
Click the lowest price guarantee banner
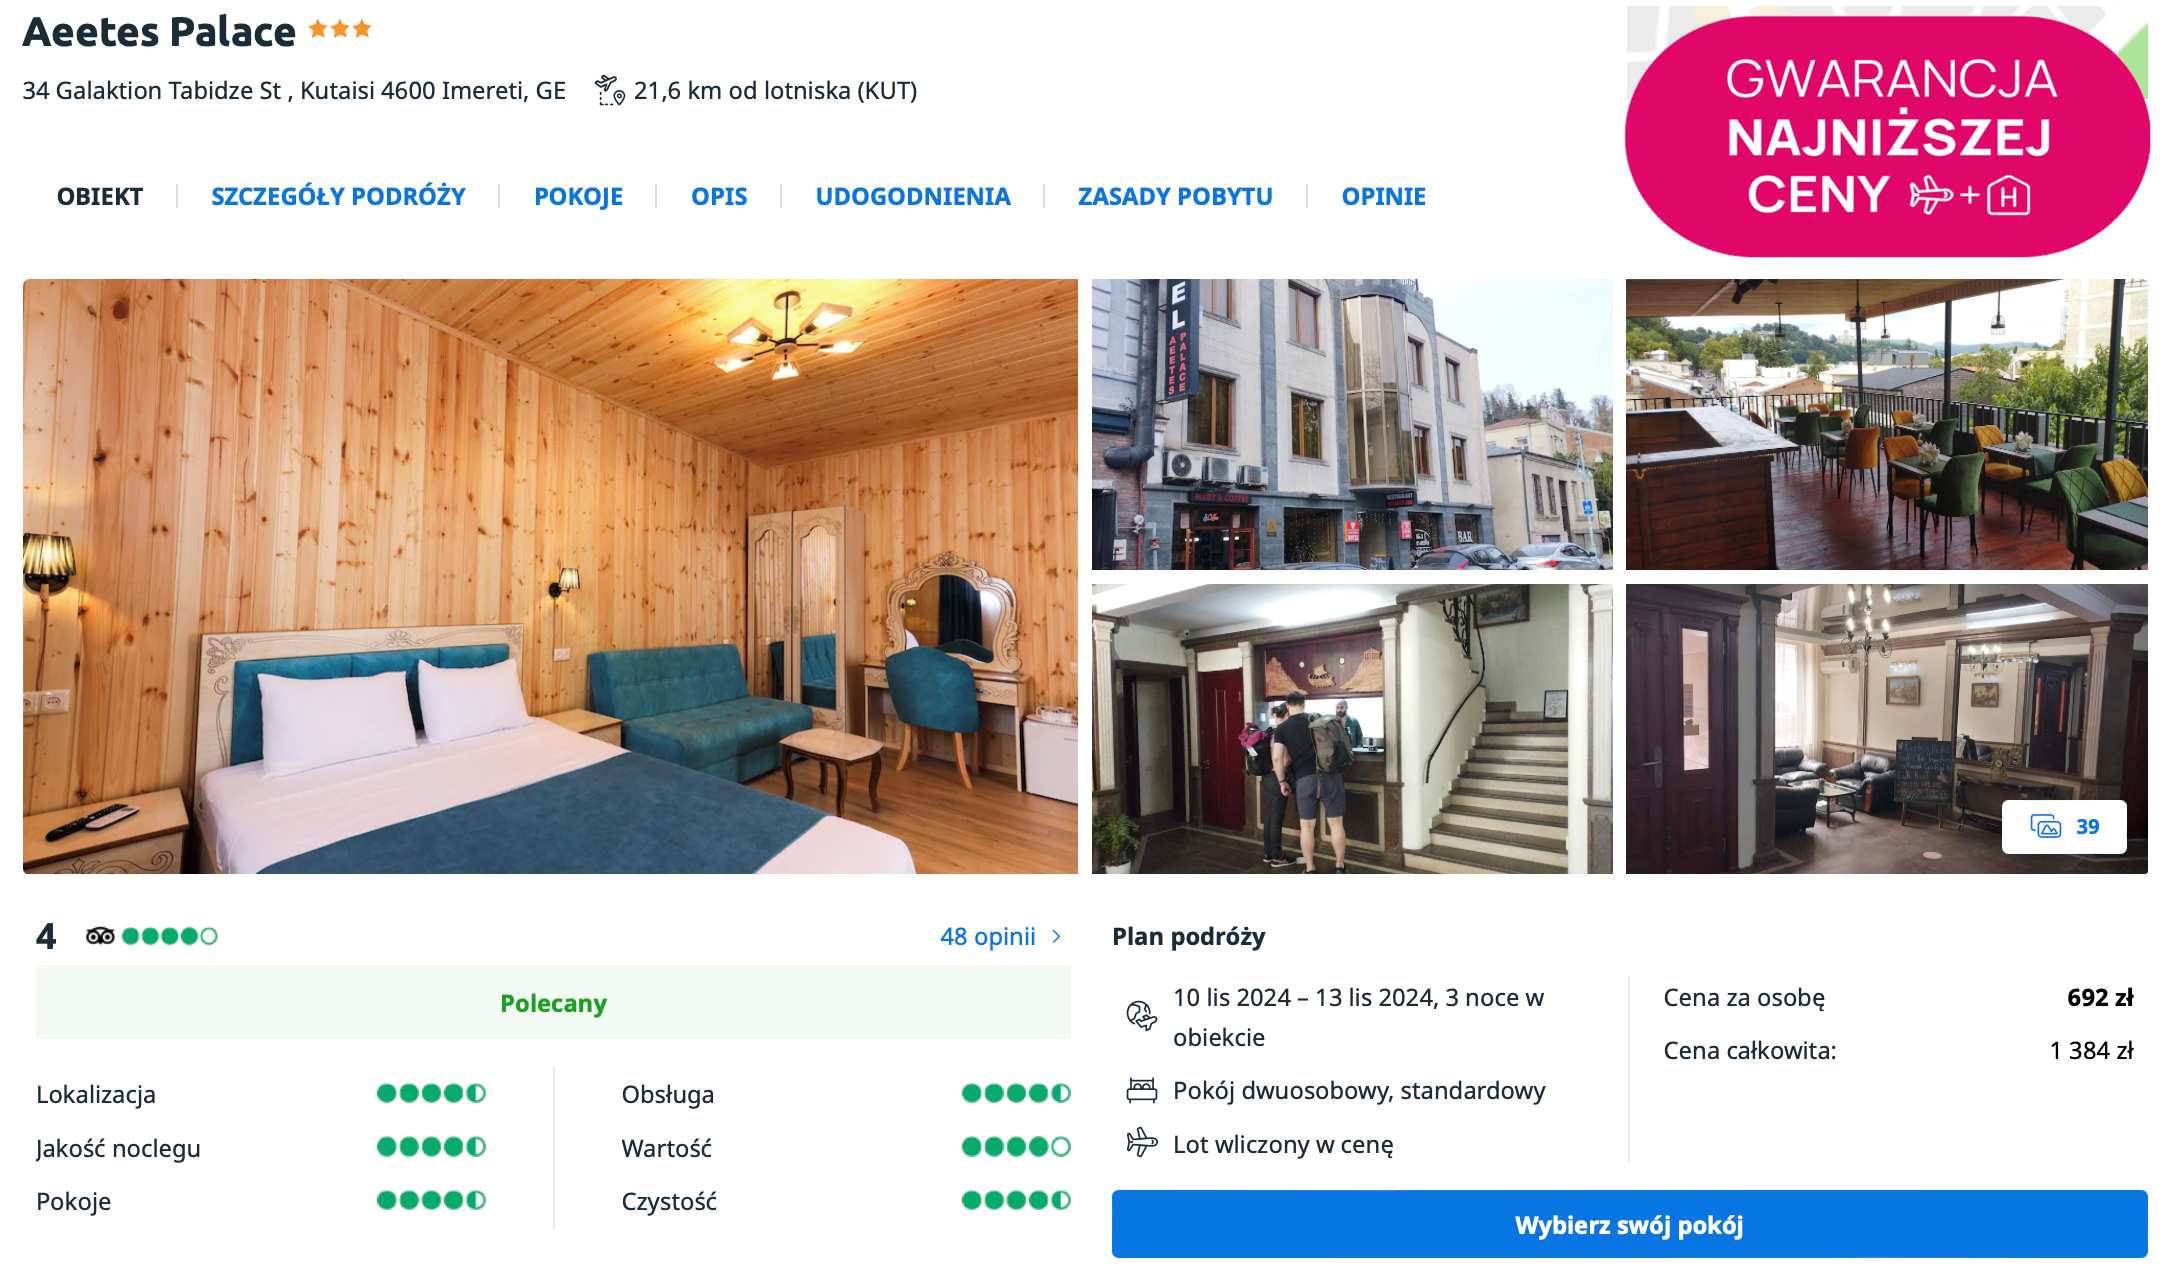[1886, 137]
